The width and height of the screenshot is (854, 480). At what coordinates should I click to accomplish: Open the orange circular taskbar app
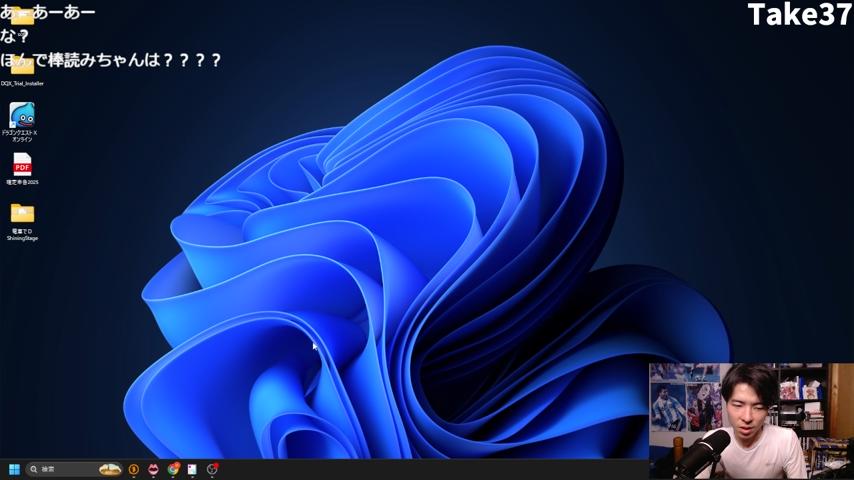pyautogui.click(x=133, y=469)
